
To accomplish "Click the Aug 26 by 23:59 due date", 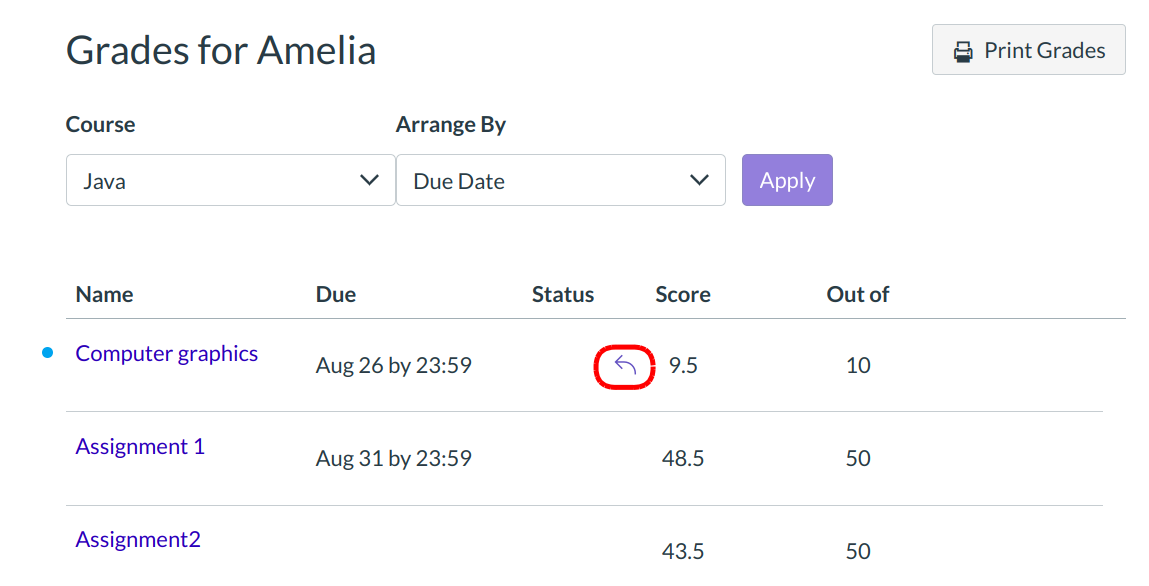I will point(394,366).
